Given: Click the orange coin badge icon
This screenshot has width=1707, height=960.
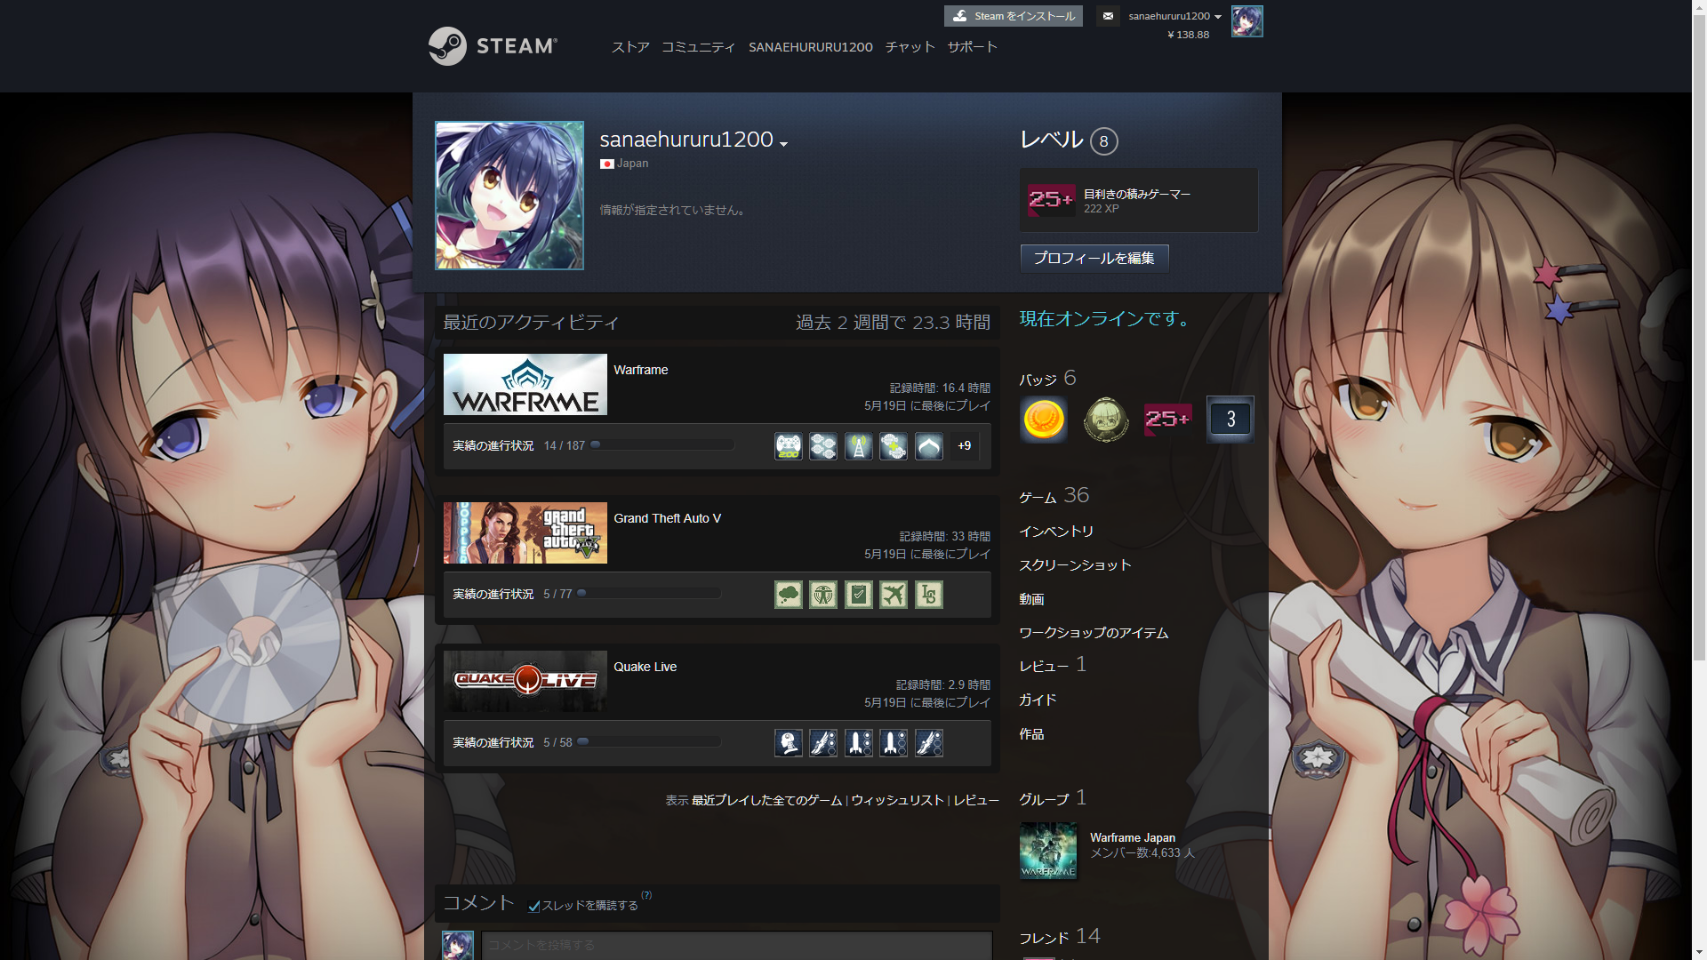Looking at the screenshot, I should click(1043, 419).
